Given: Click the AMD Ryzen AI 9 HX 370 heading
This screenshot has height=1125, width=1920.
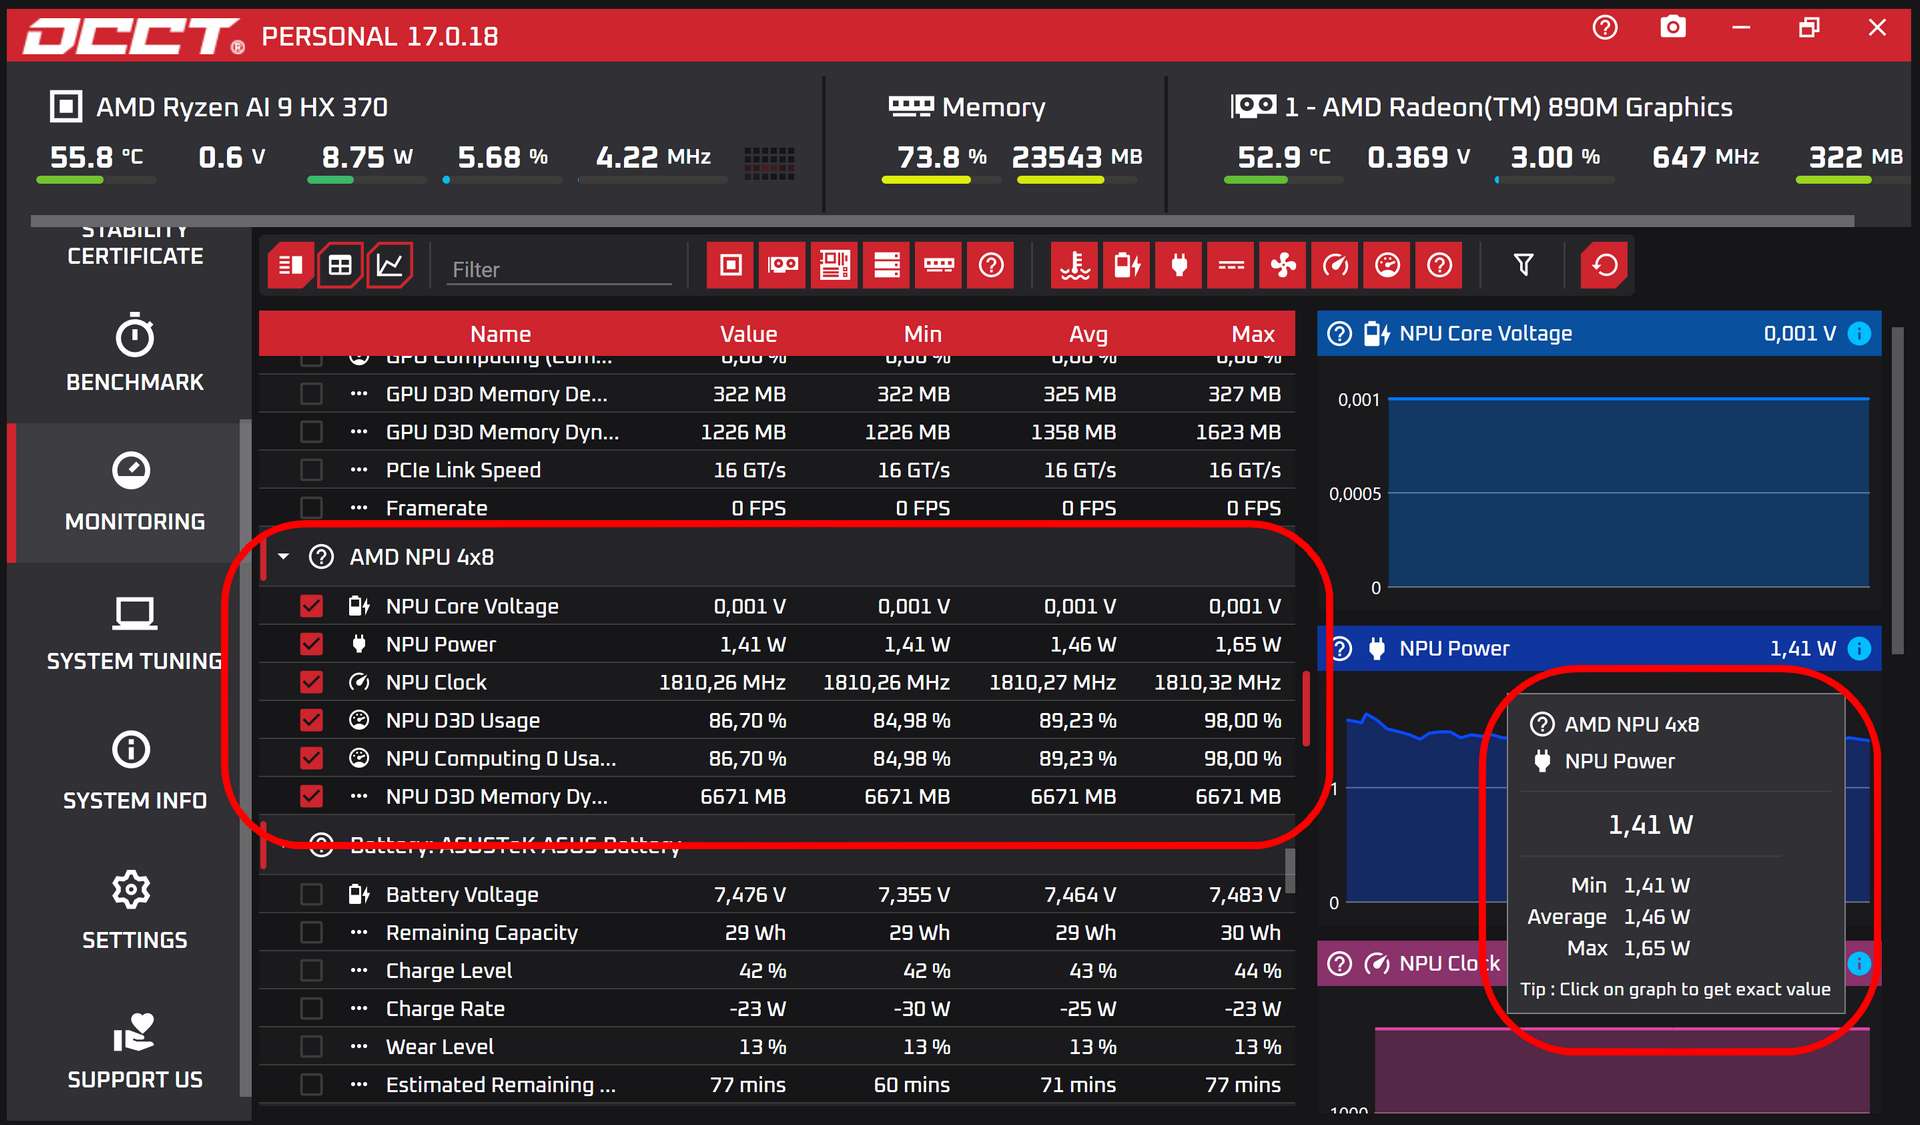Looking at the screenshot, I should [x=242, y=107].
